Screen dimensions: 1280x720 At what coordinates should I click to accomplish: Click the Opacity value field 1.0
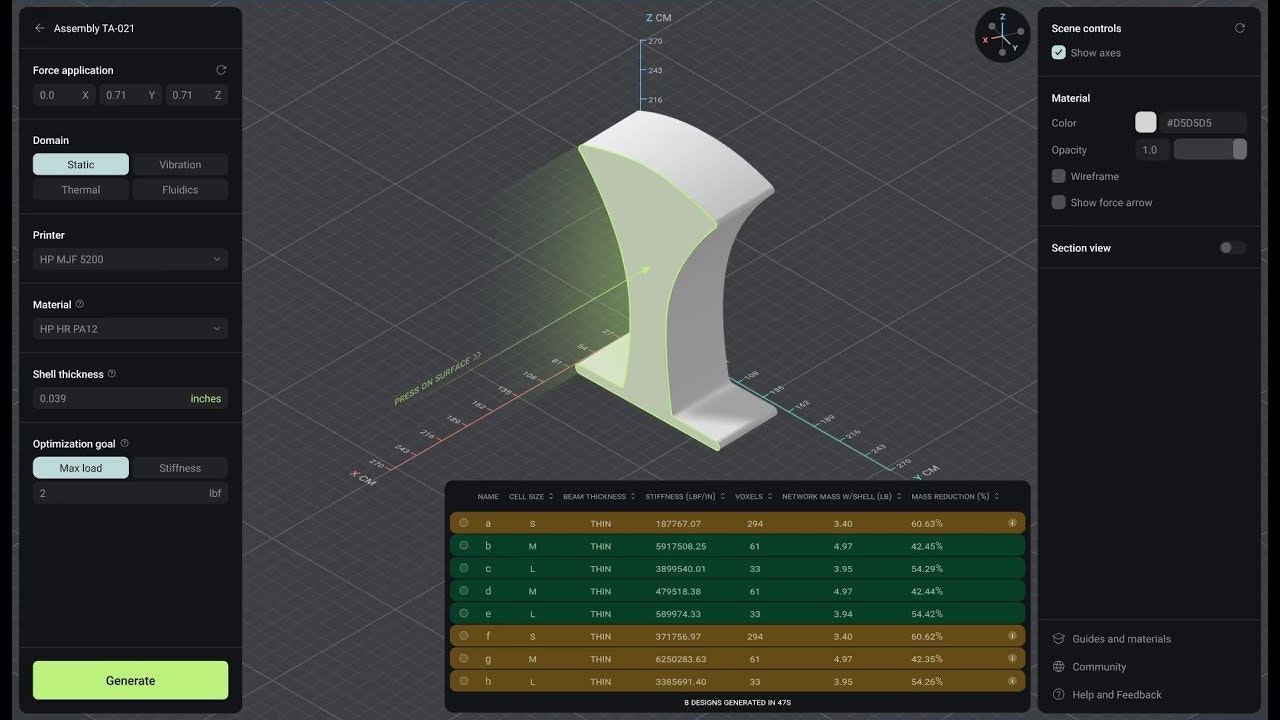tap(1152, 150)
